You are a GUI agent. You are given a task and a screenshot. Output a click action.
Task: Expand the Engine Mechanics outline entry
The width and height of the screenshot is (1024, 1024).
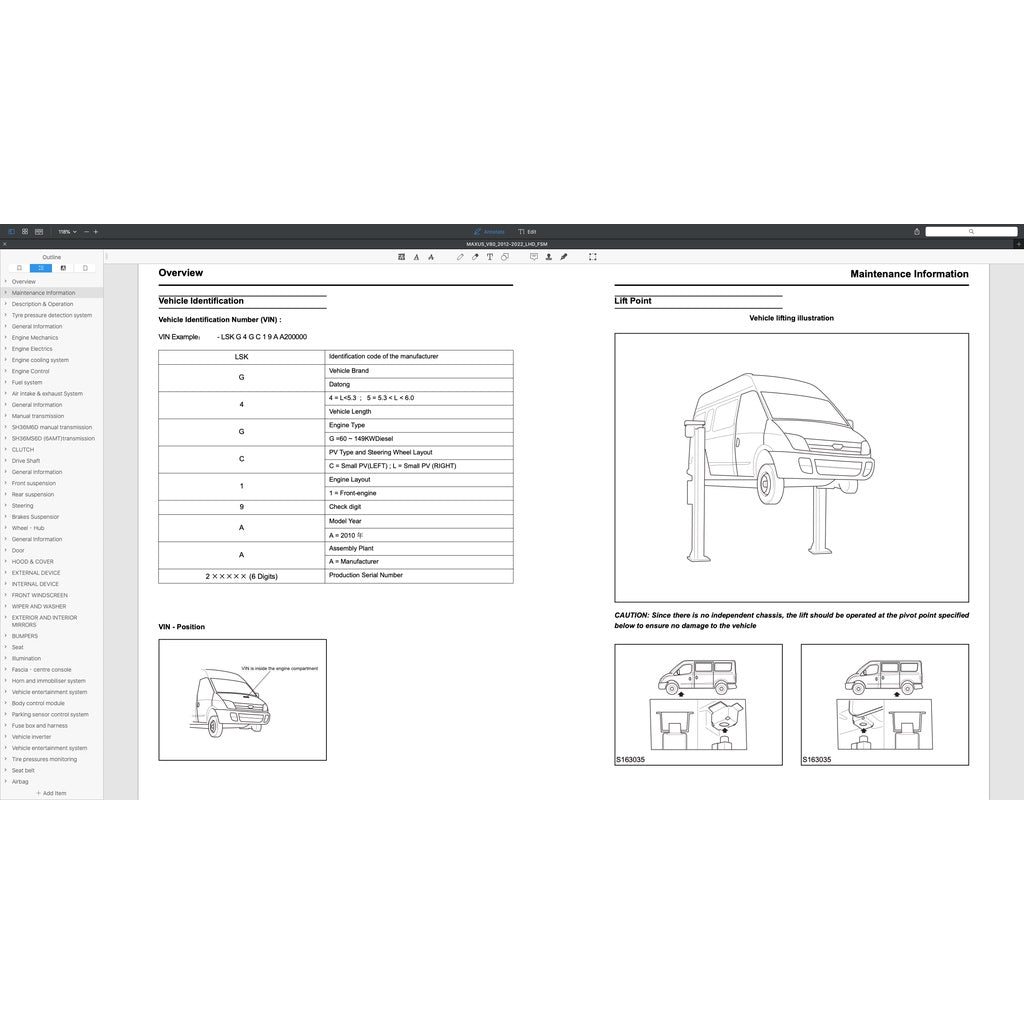click(x=5, y=337)
